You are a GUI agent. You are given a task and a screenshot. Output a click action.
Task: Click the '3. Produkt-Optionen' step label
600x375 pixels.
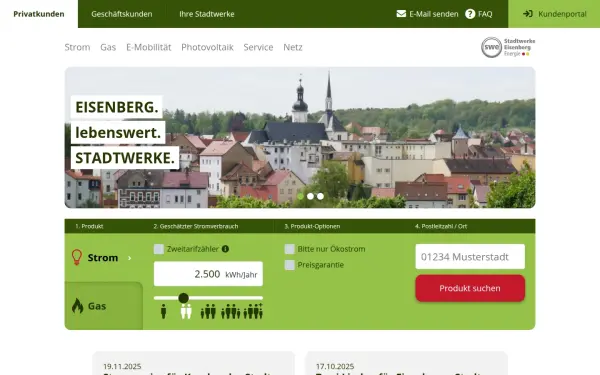coord(312,226)
